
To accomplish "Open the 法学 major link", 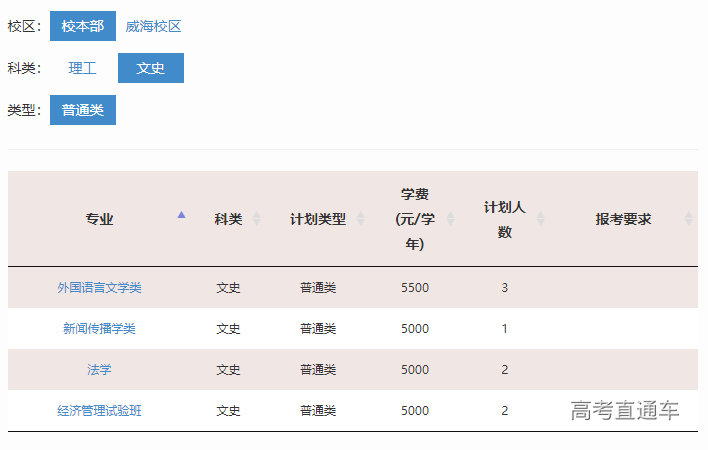I will (x=99, y=370).
